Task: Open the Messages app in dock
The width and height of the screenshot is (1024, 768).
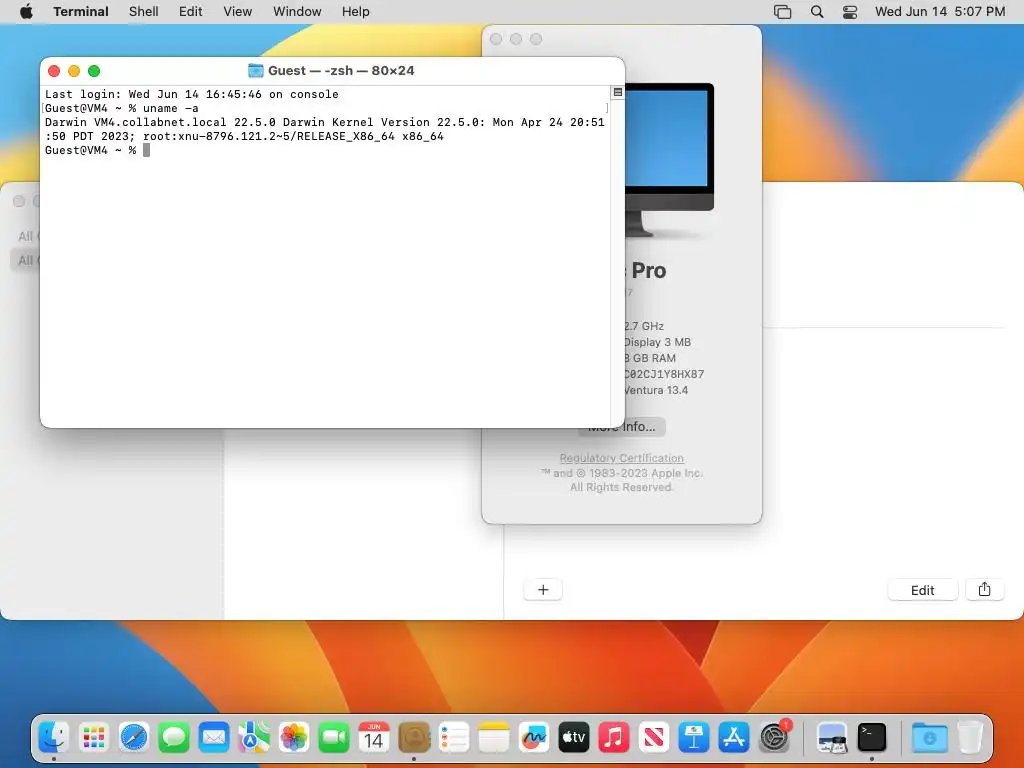Action: [x=174, y=737]
